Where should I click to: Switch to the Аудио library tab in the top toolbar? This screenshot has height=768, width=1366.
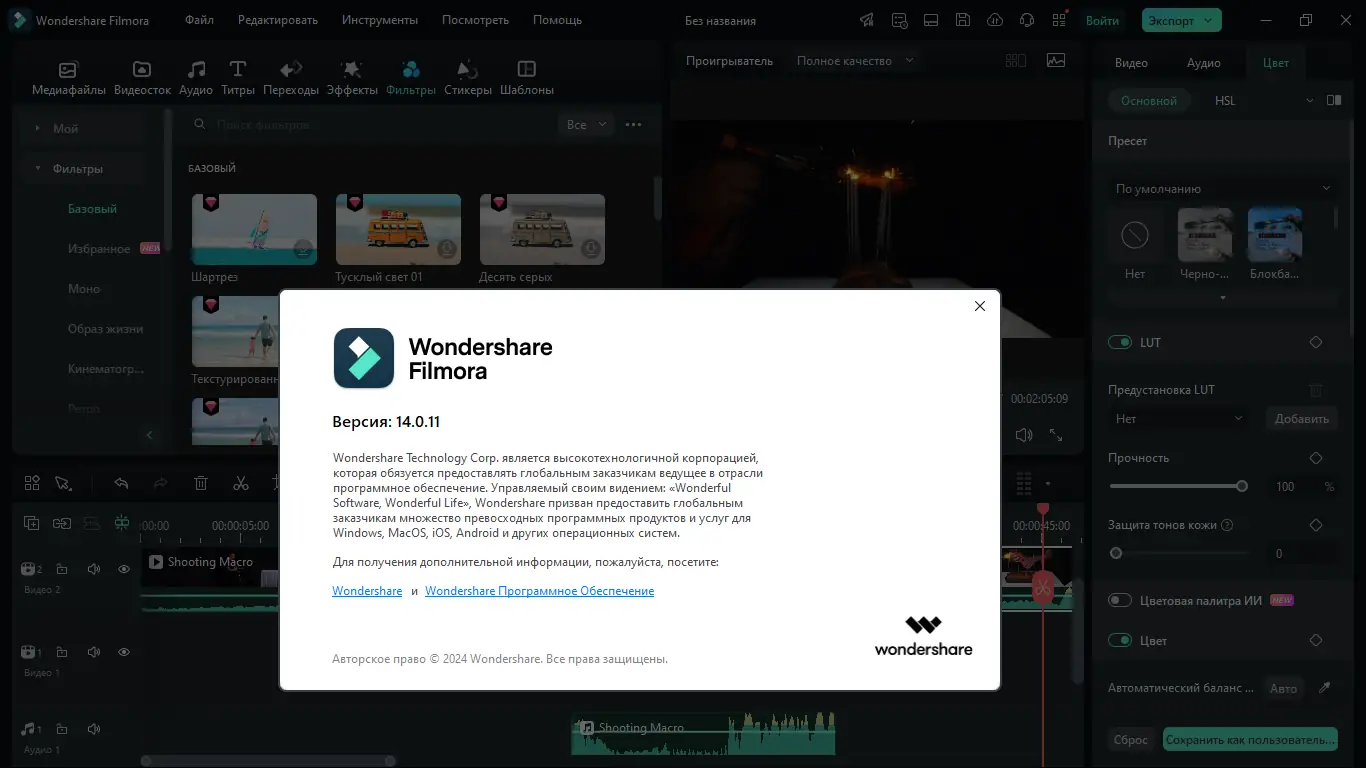196,78
